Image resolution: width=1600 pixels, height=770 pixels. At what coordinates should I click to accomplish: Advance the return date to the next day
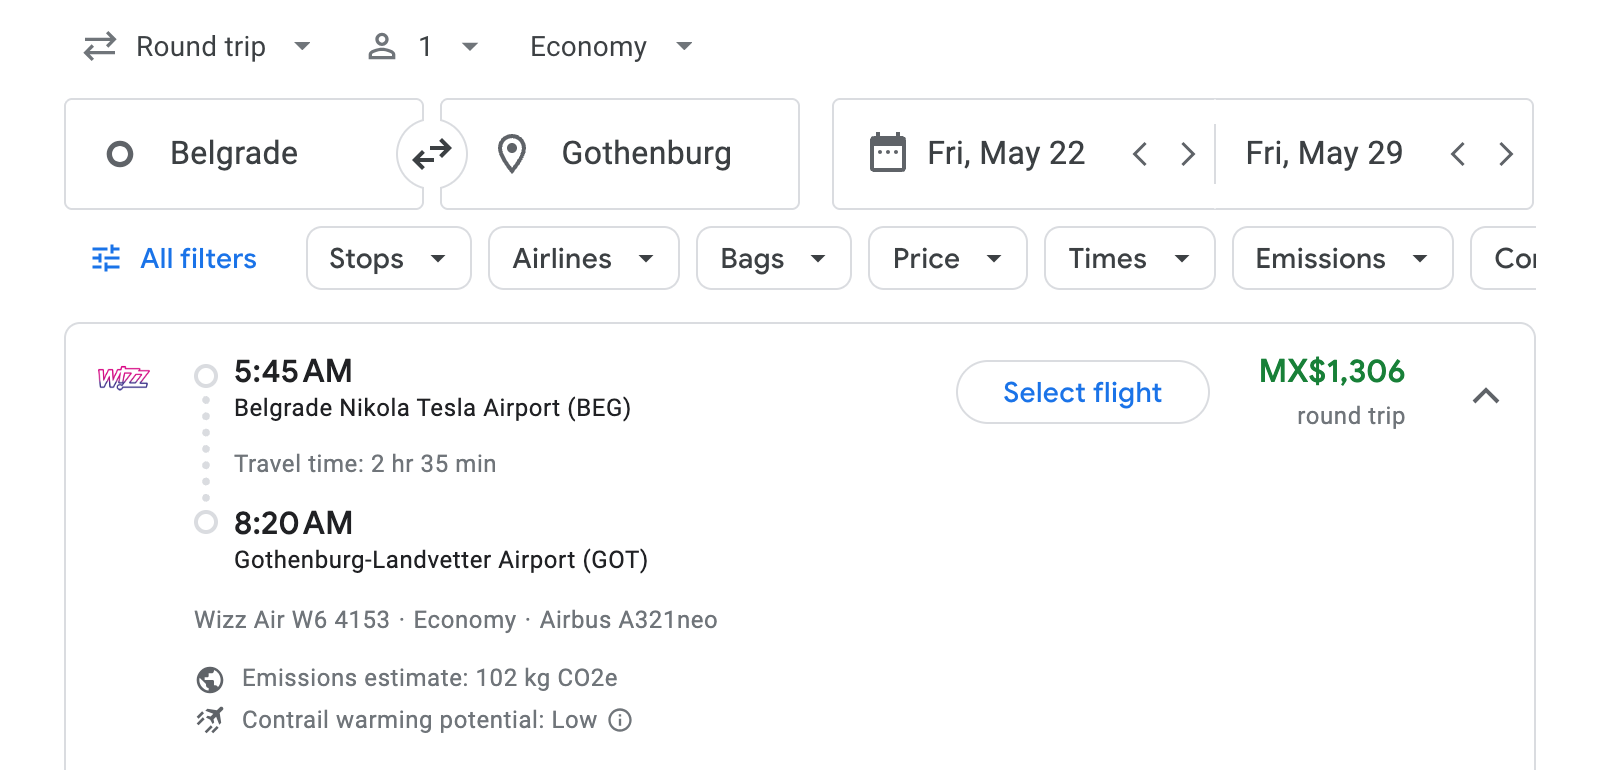pos(1506,154)
